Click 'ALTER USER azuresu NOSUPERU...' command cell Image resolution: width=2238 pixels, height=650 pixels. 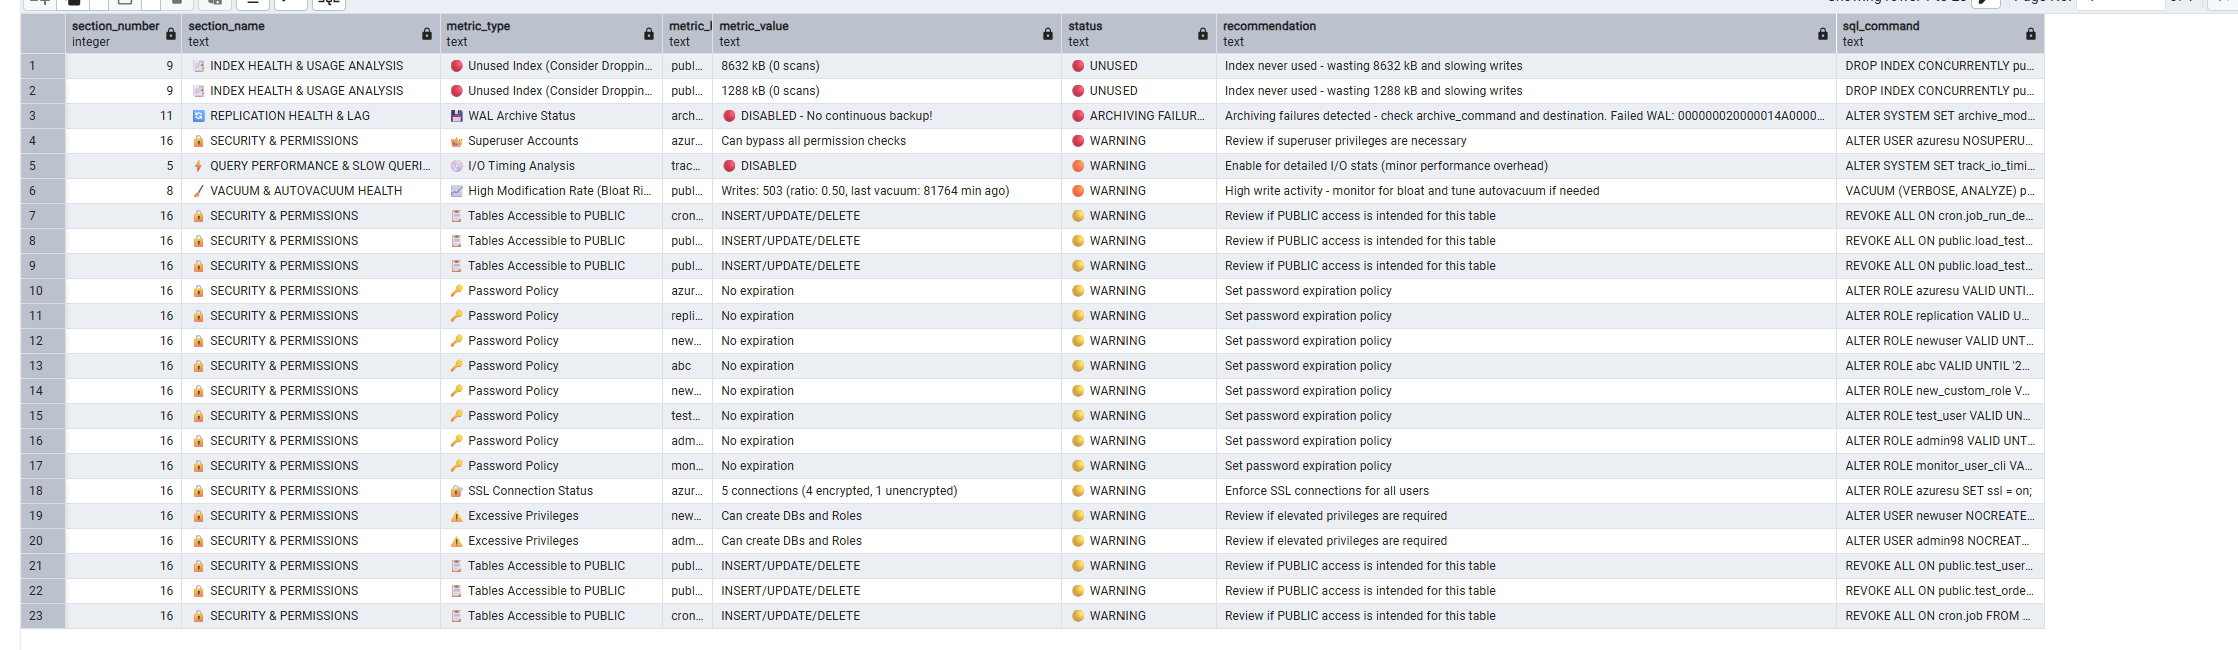click(1940, 141)
